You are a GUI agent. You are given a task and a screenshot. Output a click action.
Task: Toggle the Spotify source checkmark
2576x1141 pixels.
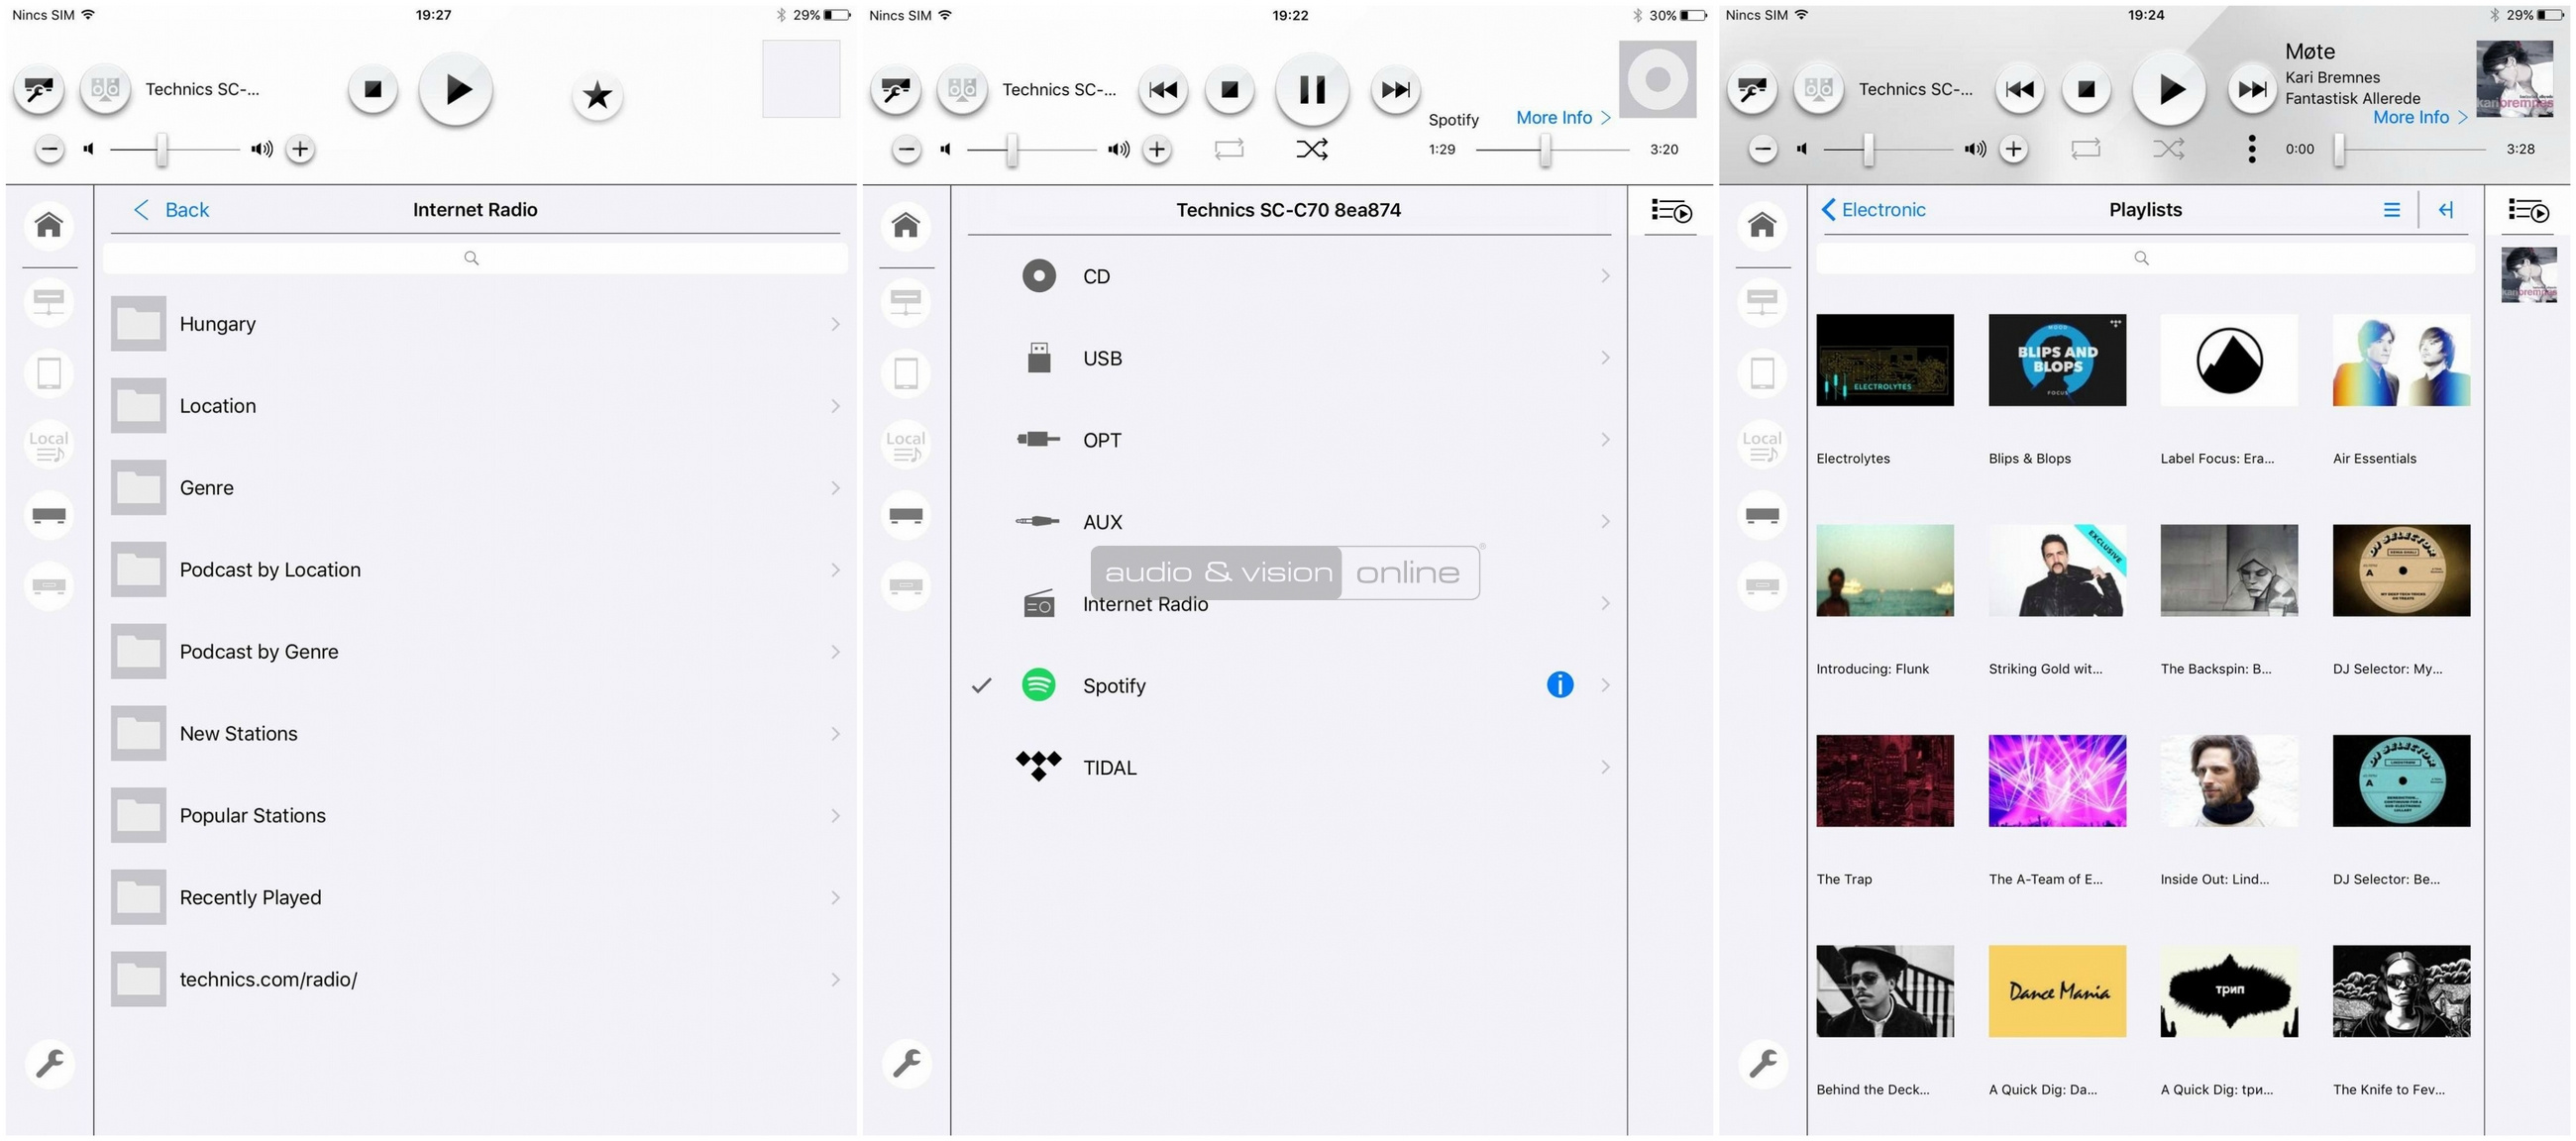pyautogui.click(x=981, y=684)
